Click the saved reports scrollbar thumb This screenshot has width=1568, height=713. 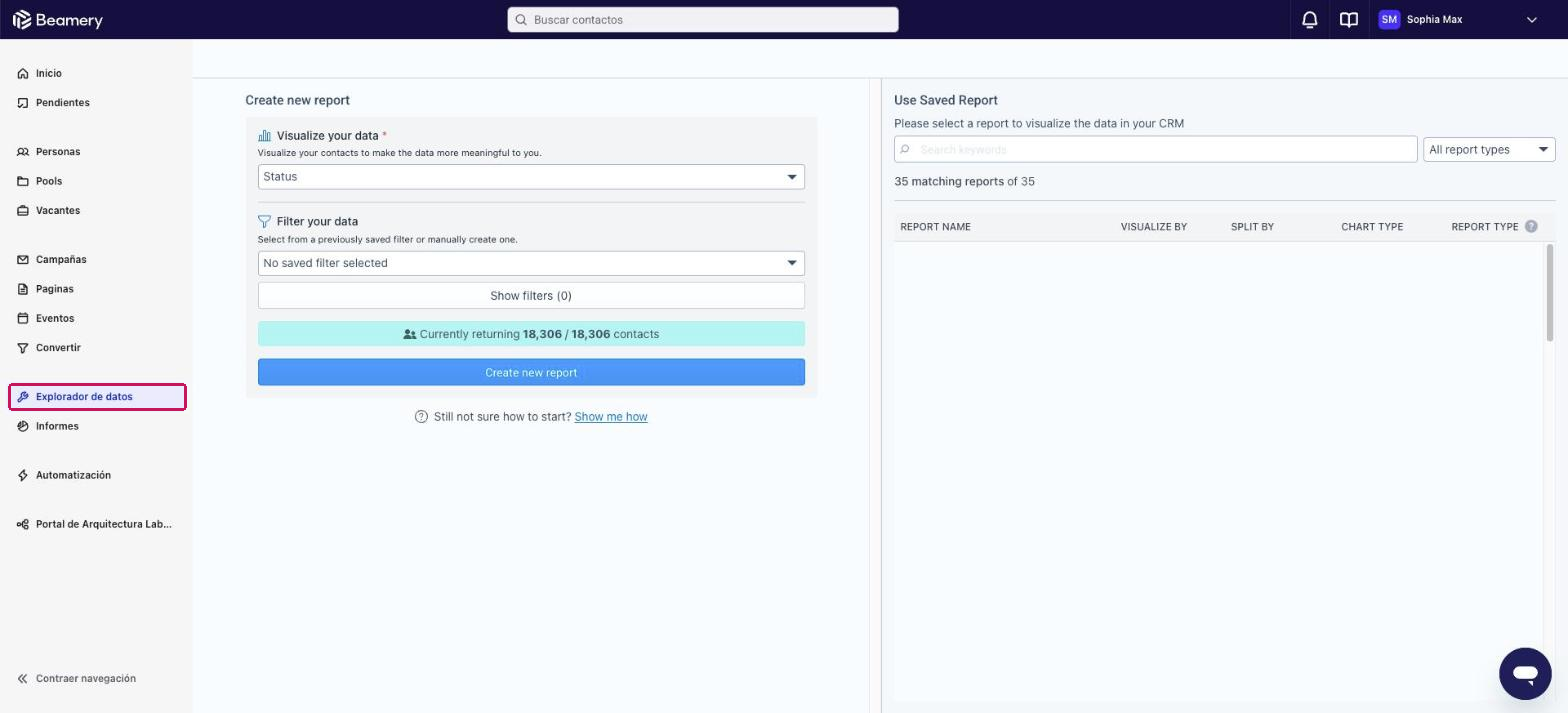[1550, 293]
